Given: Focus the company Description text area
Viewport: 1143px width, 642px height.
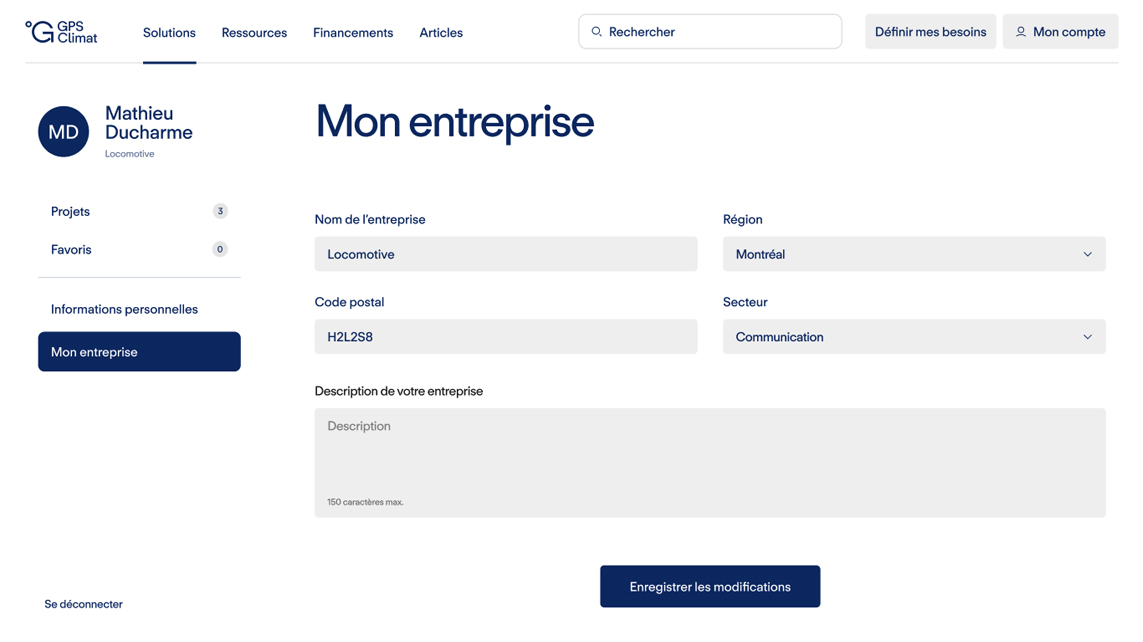Looking at the screenshot, I should tap(710, 455).
